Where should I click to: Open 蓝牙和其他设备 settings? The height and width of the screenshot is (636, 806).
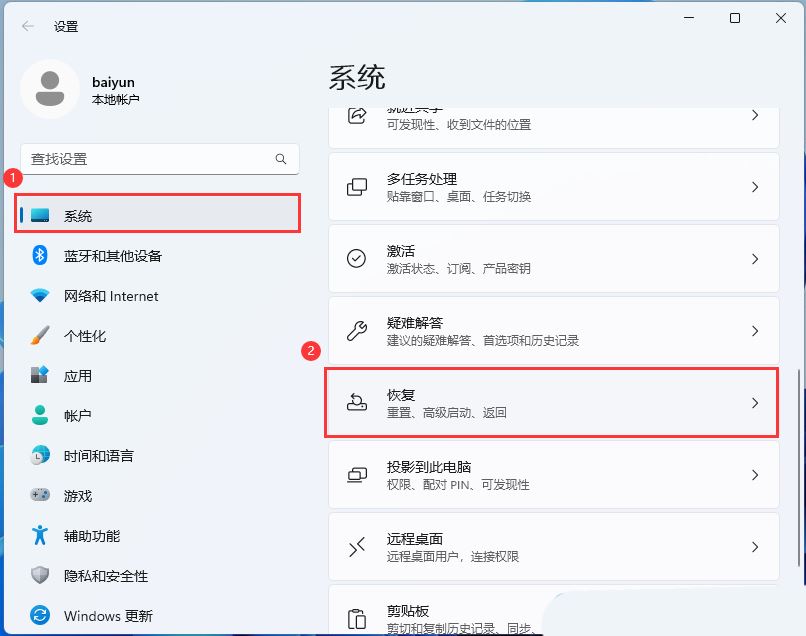point(158,256)
